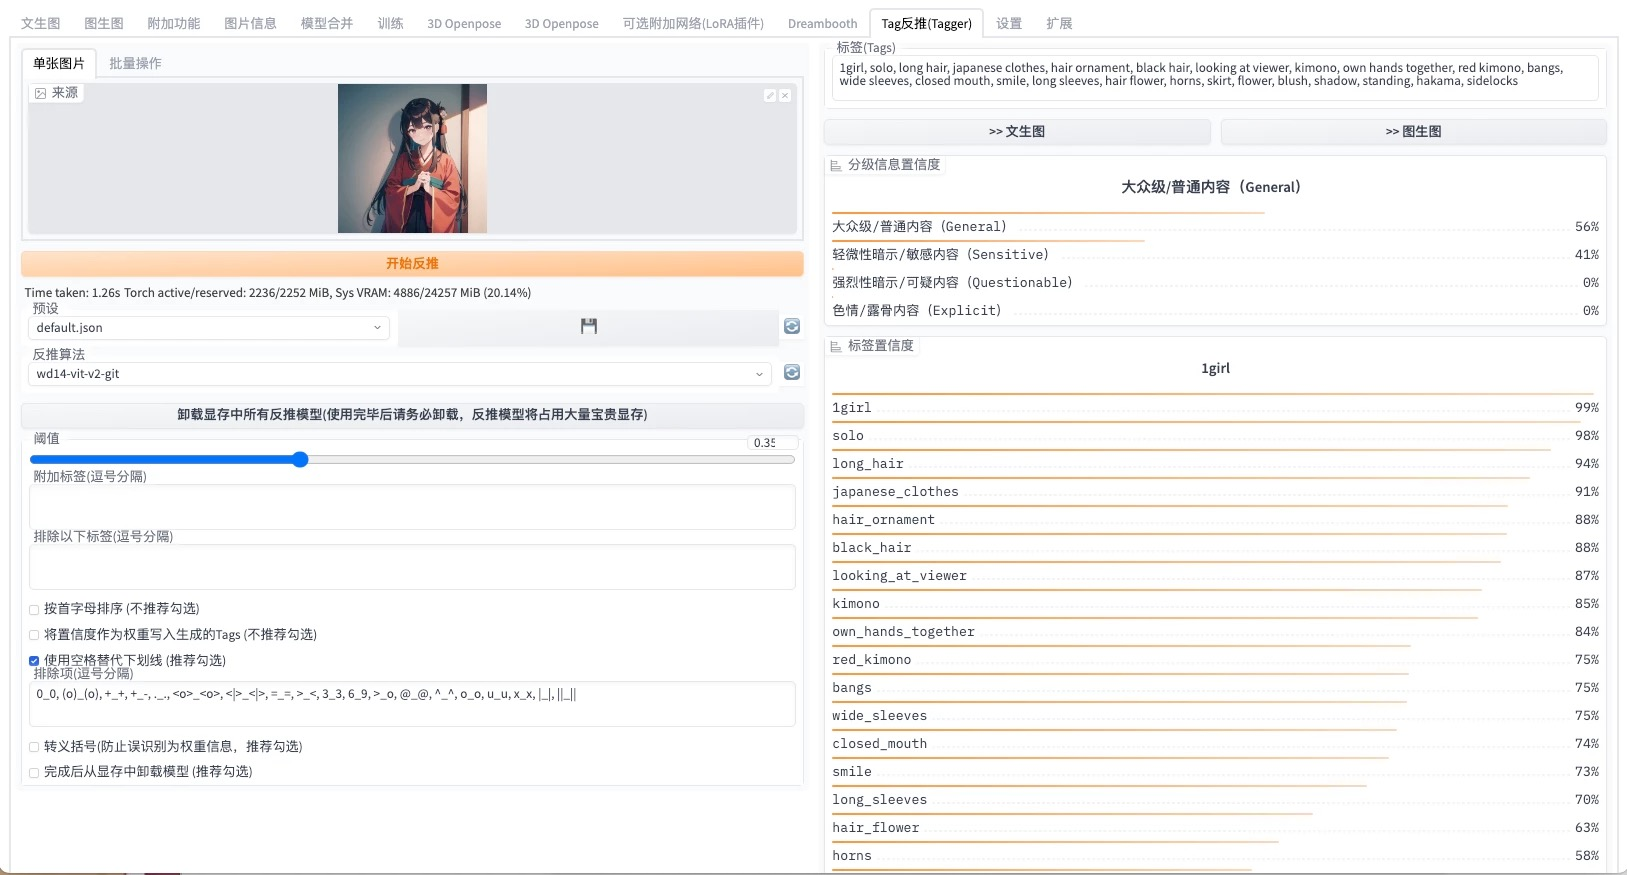This screenshot has height=875, width=1627.
Task: Click the 阈值 value box showing 0.35
Action: click(772, 442)
